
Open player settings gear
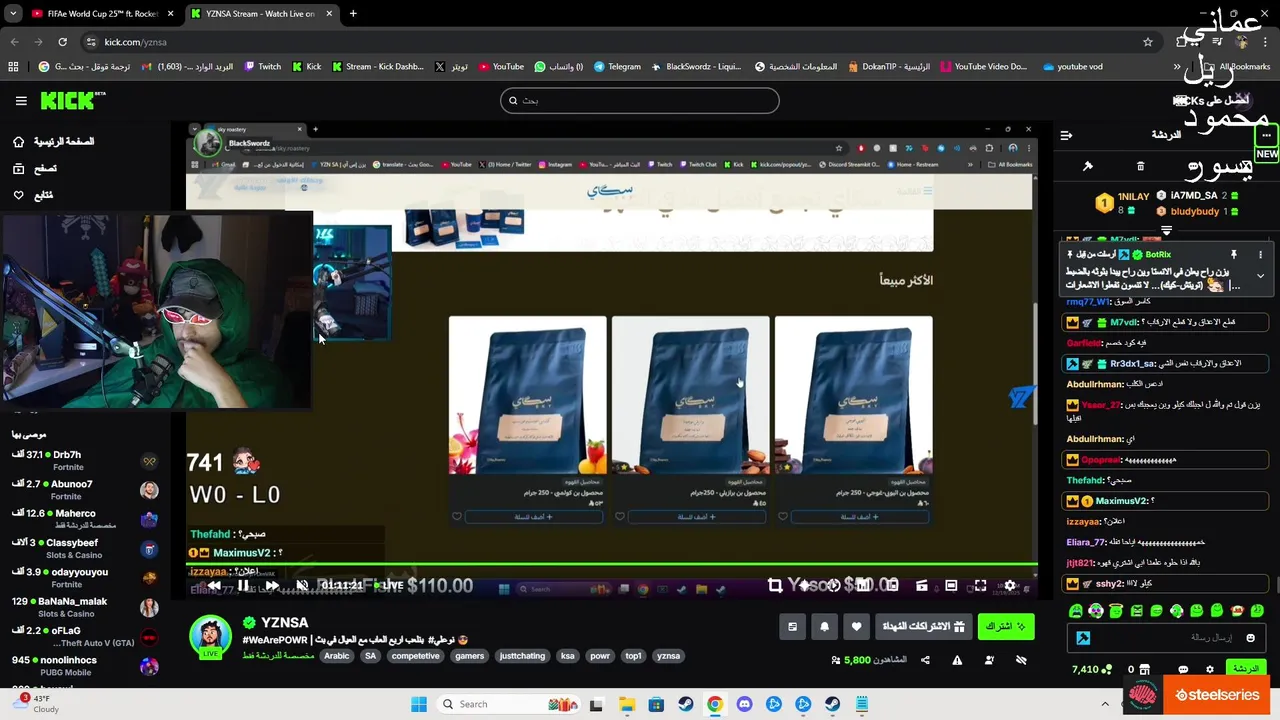click(1010, 586)
